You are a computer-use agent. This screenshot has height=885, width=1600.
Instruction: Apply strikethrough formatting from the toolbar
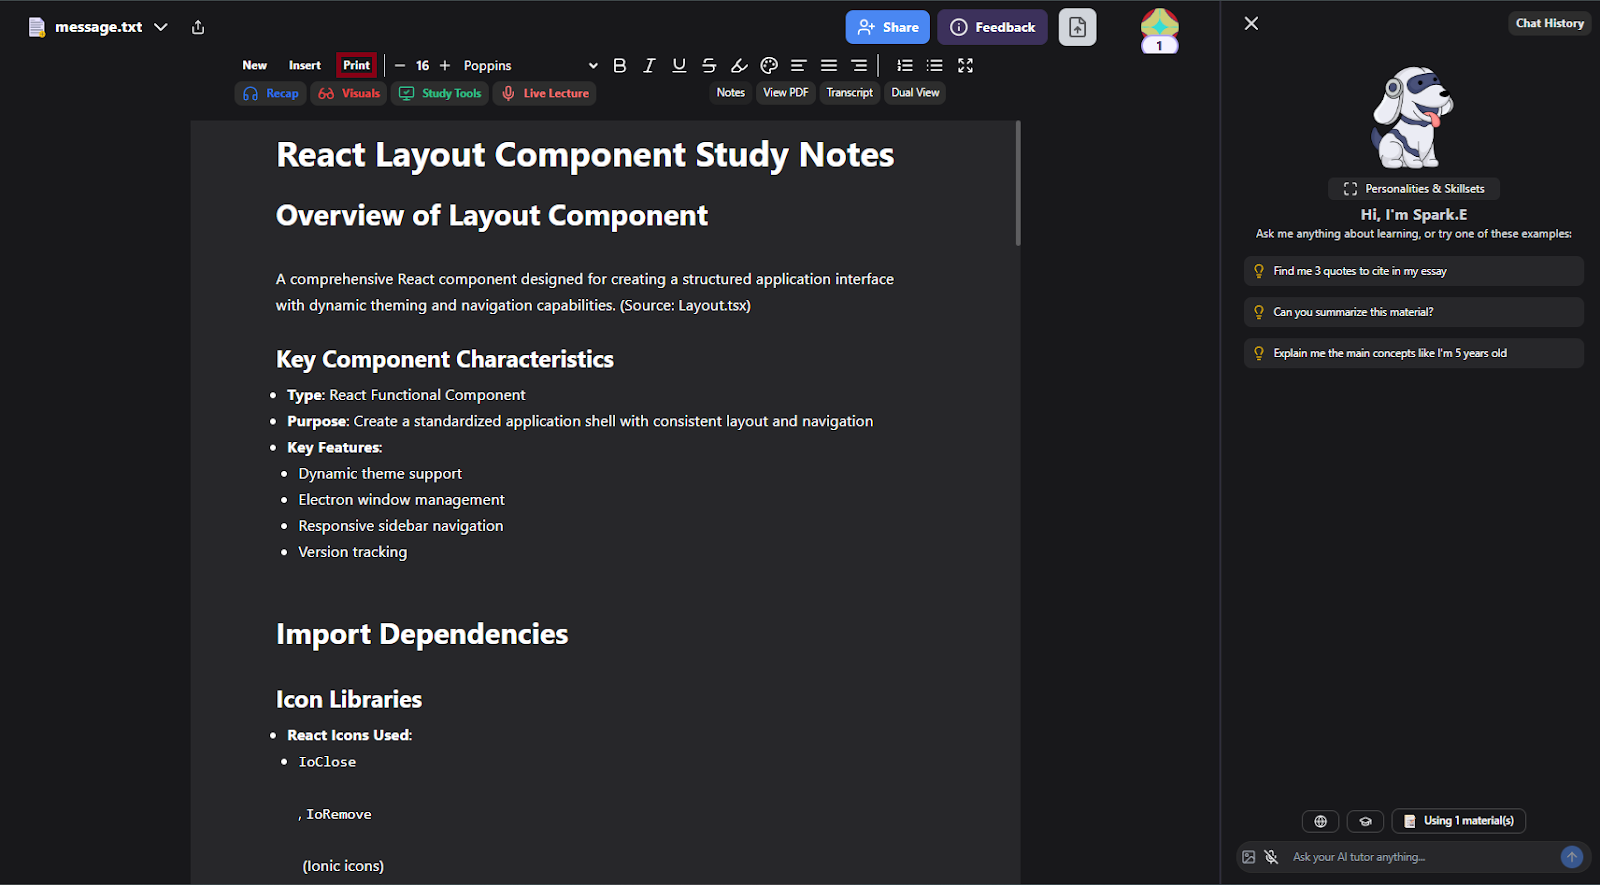(709, 66)
